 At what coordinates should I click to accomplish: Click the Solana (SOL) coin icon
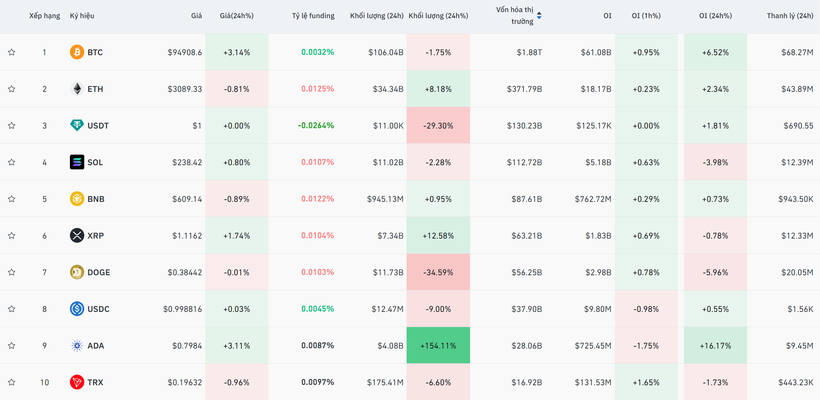(x=77, y=162)
